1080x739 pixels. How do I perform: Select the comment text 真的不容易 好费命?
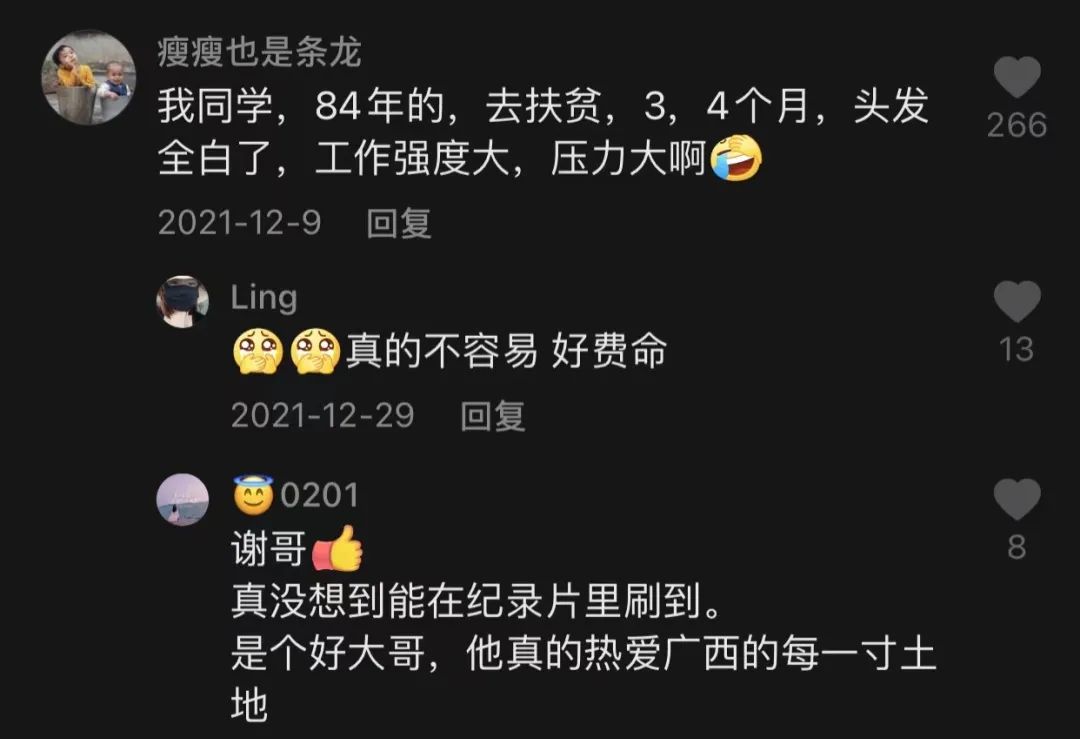[x=506, y=351]
